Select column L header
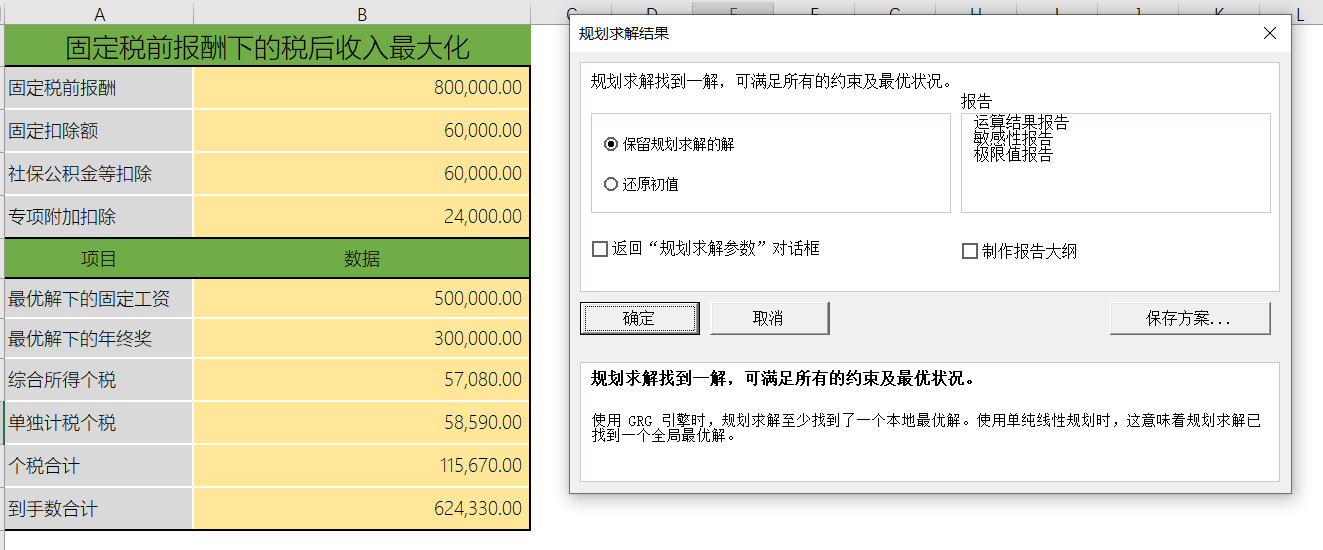This screenshot has height=550, width=1323. 1300,13
